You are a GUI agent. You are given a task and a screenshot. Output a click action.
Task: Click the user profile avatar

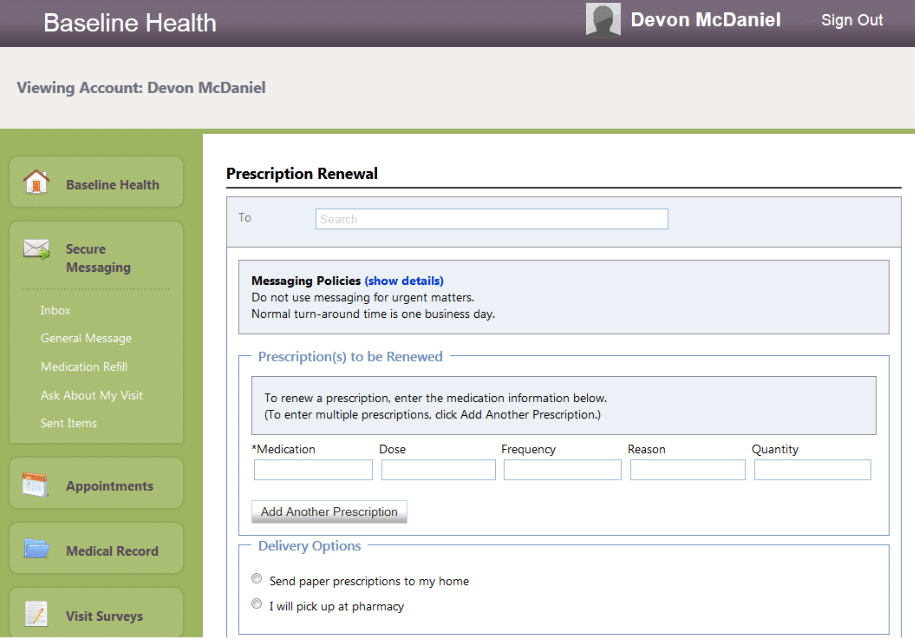(x=603, y=19)
